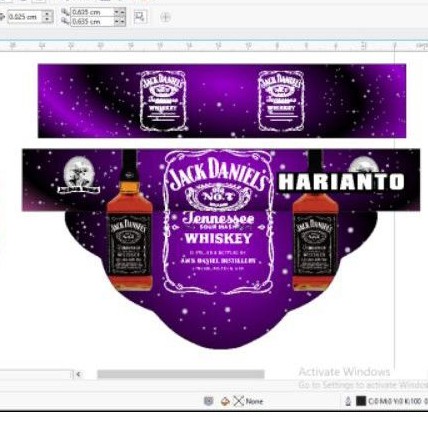Select the portrait emblem at left of banner
Image resolution: width=428 pixels, height=428 pixels.
click(x=79, y=175)
